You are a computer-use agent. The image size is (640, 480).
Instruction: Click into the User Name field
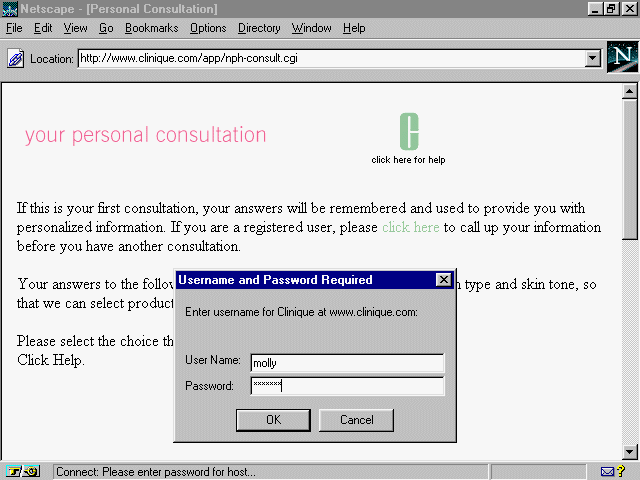pos(347,363)
